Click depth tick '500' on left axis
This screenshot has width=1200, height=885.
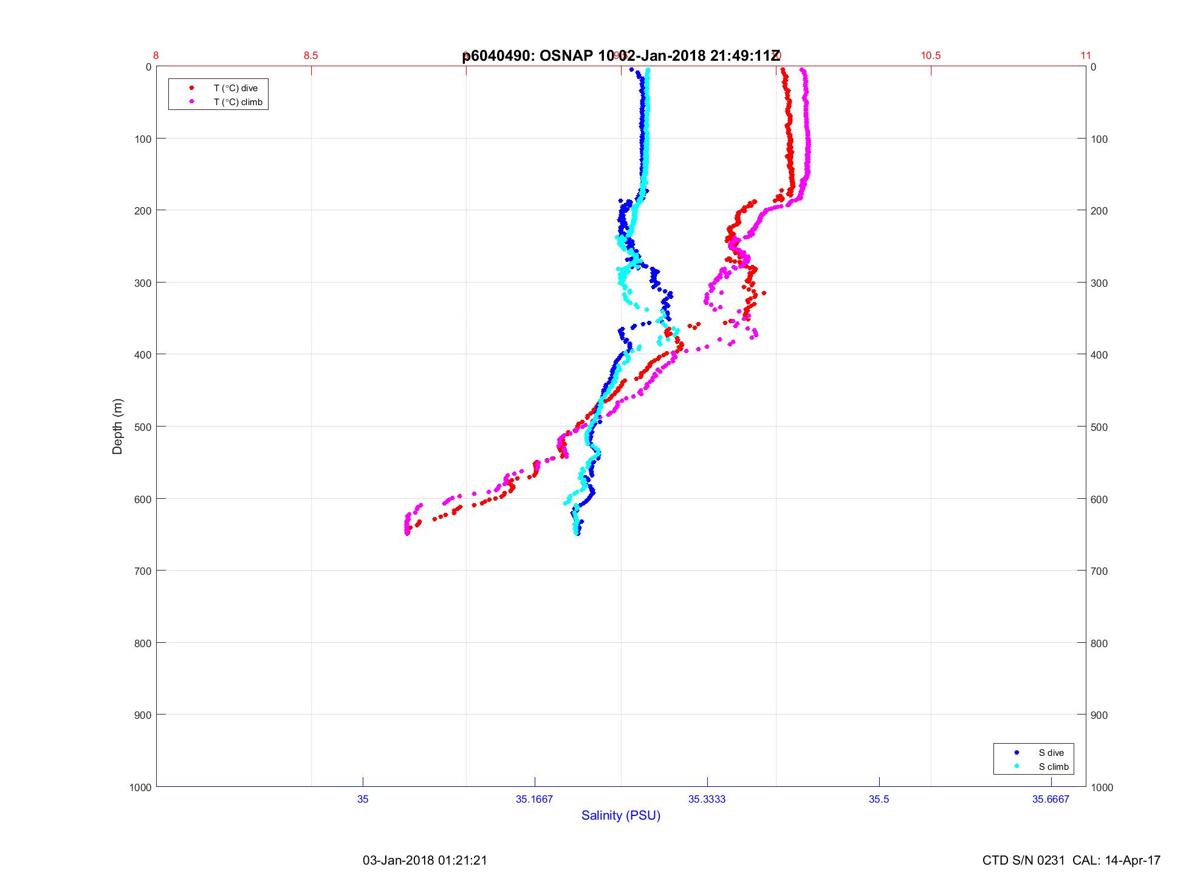pyautogui.click(x=142, y=427)
